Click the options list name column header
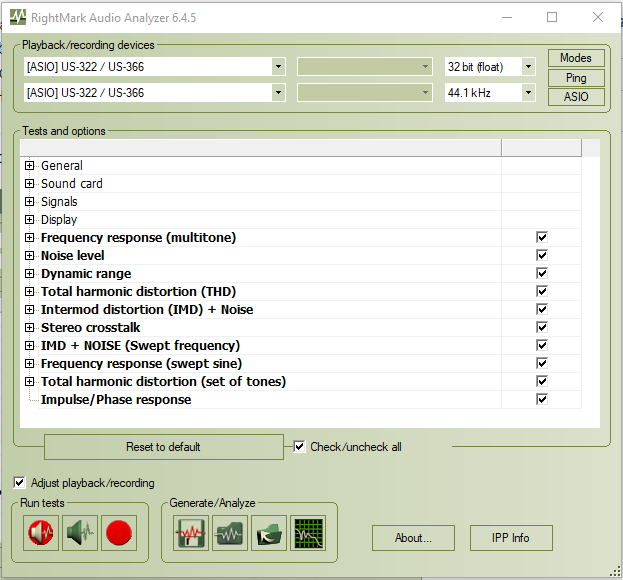623x580 pixels. pos(261,148)
